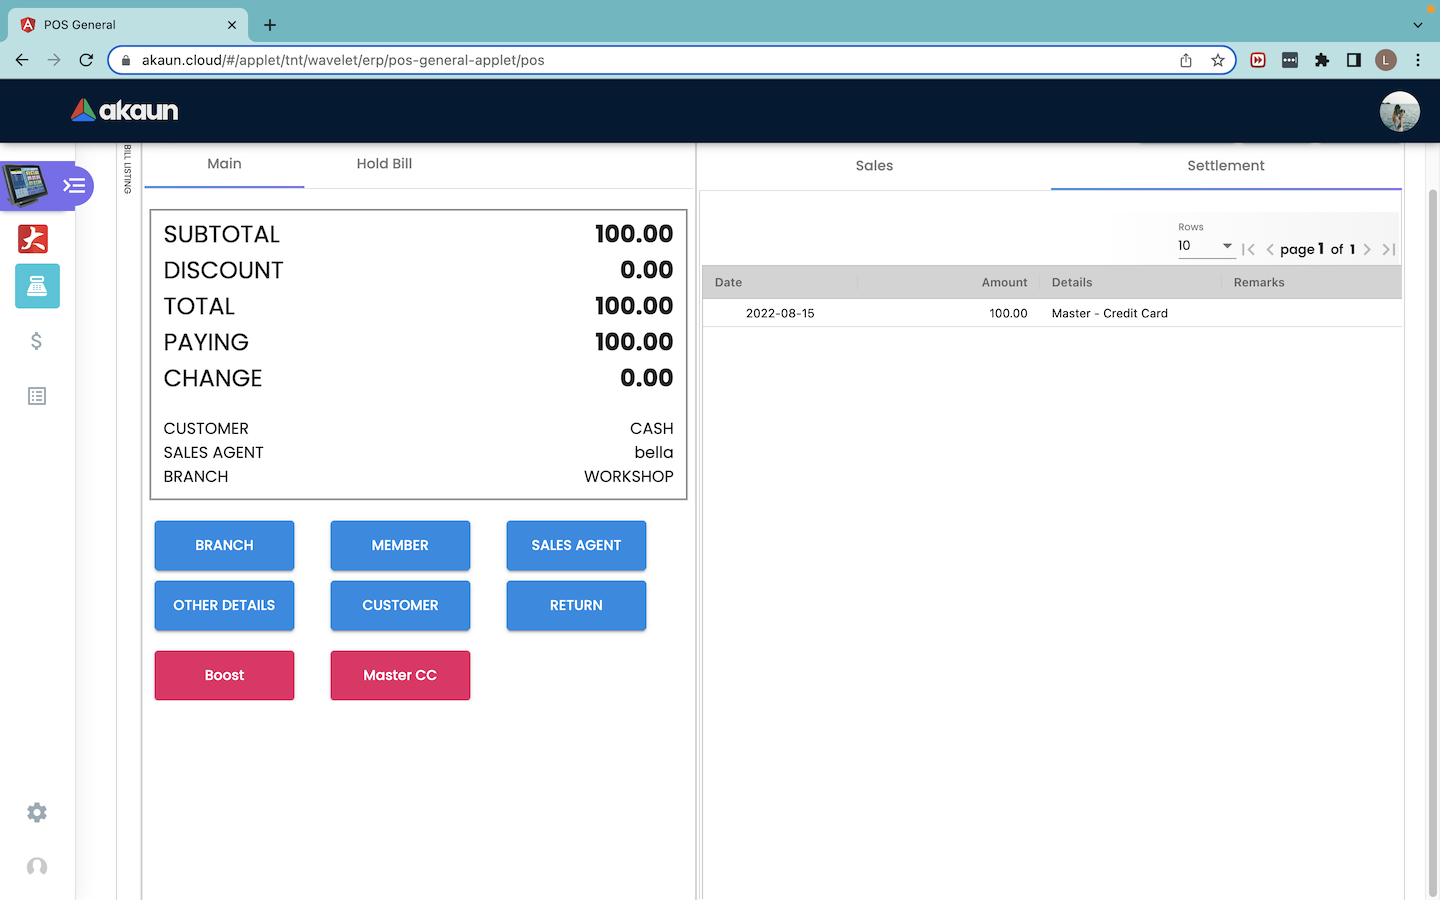Pay with the Master CC button

coord(400,675)
